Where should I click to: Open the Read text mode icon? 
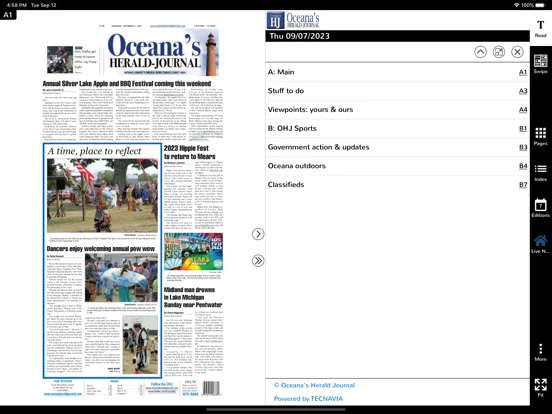coord(540,29)
